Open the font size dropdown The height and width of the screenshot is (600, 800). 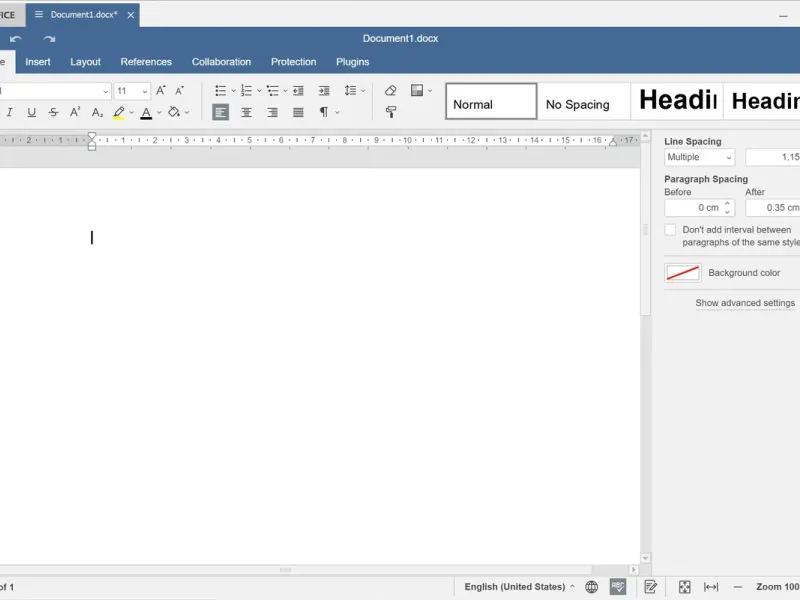(144, 91)
